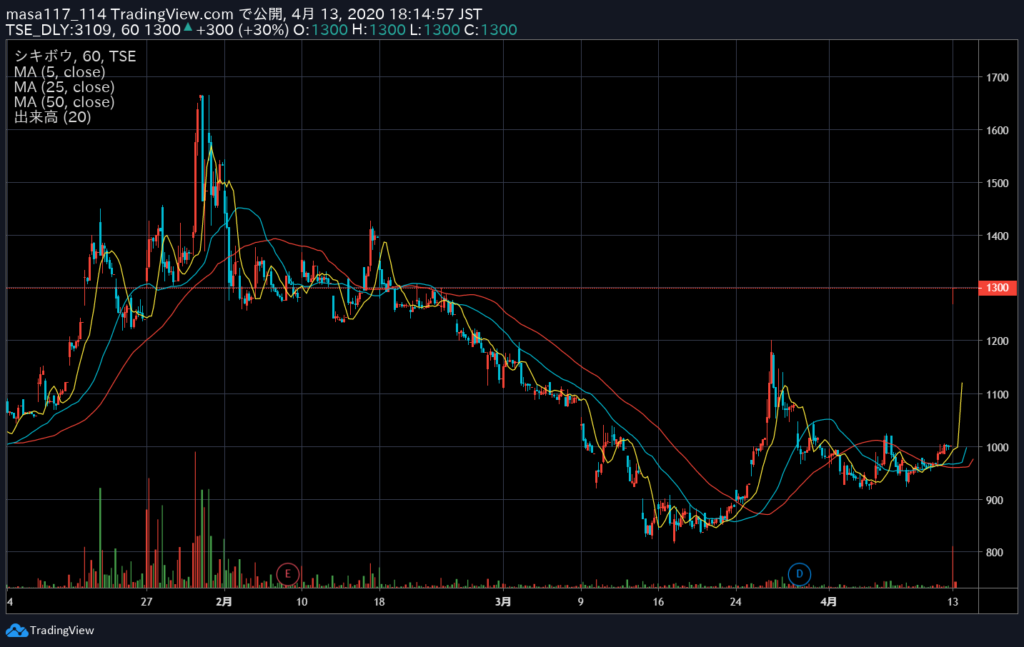Click the 24 date axis label

736,601
